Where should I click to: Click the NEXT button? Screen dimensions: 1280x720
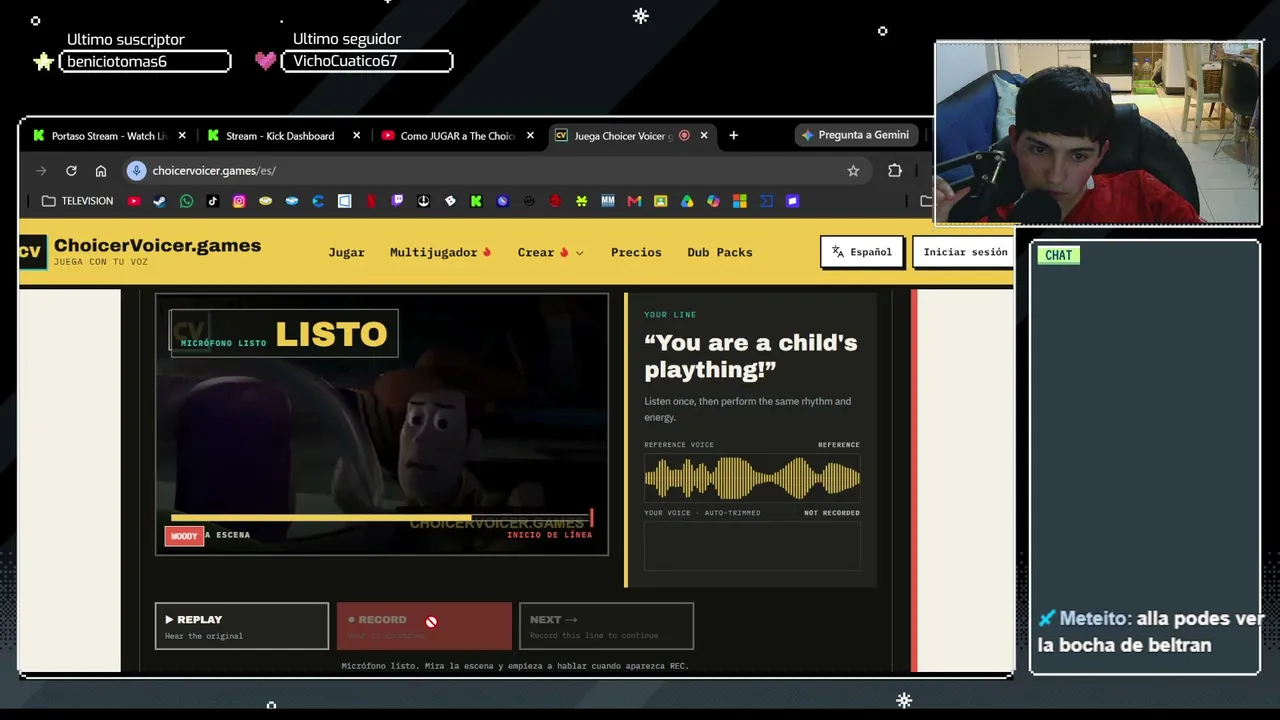point(606,626)
